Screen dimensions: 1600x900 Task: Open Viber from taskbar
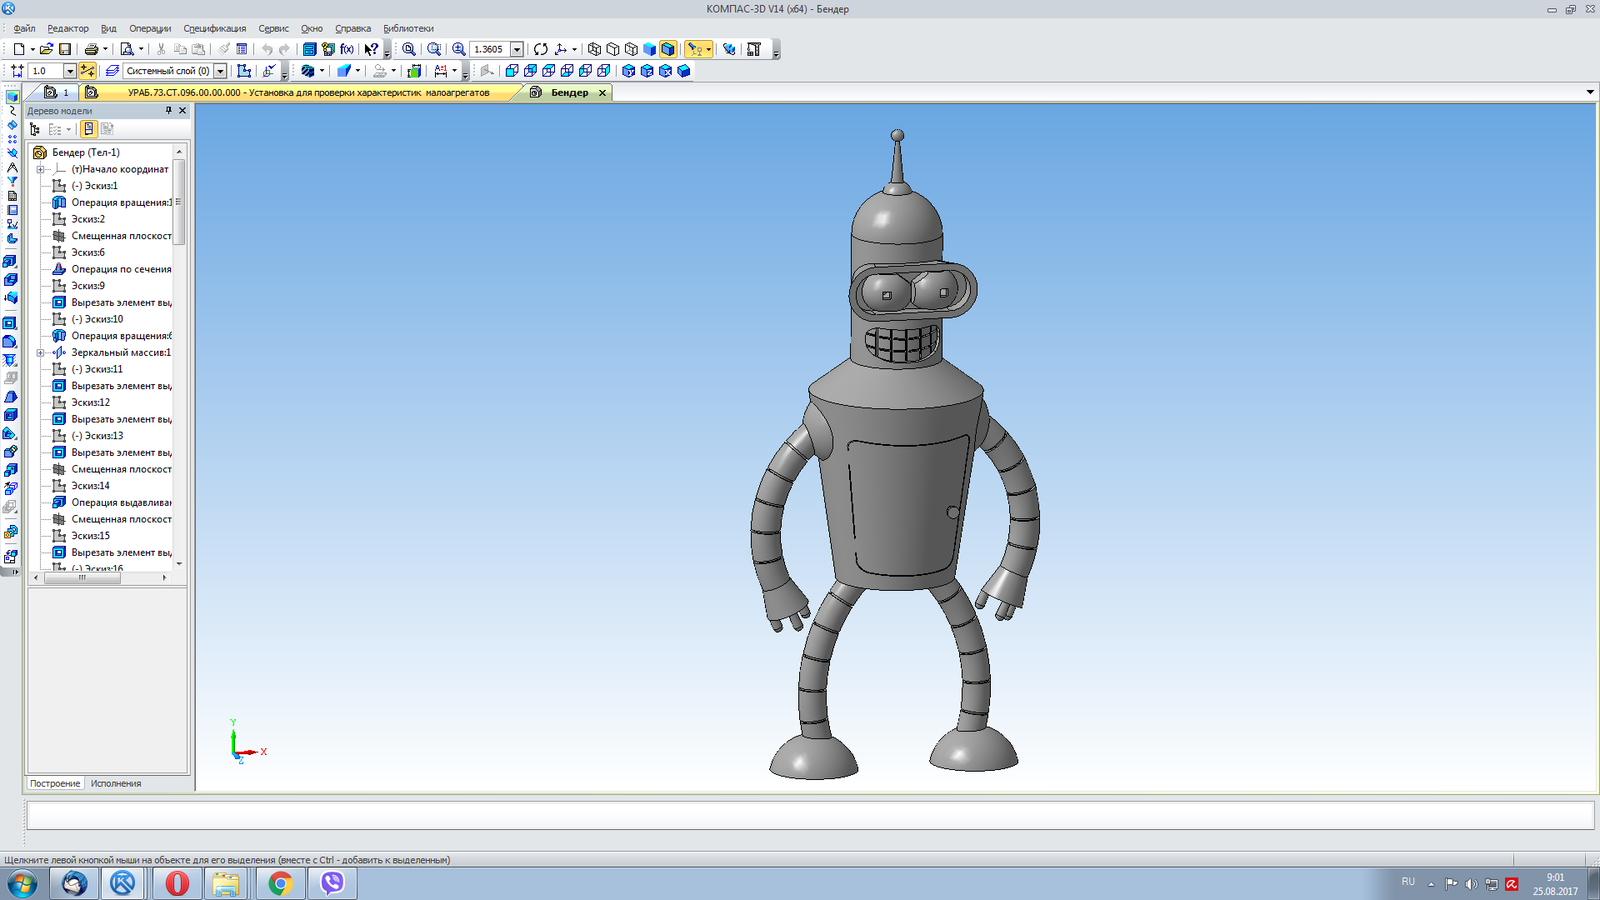(x=332, y=883)
